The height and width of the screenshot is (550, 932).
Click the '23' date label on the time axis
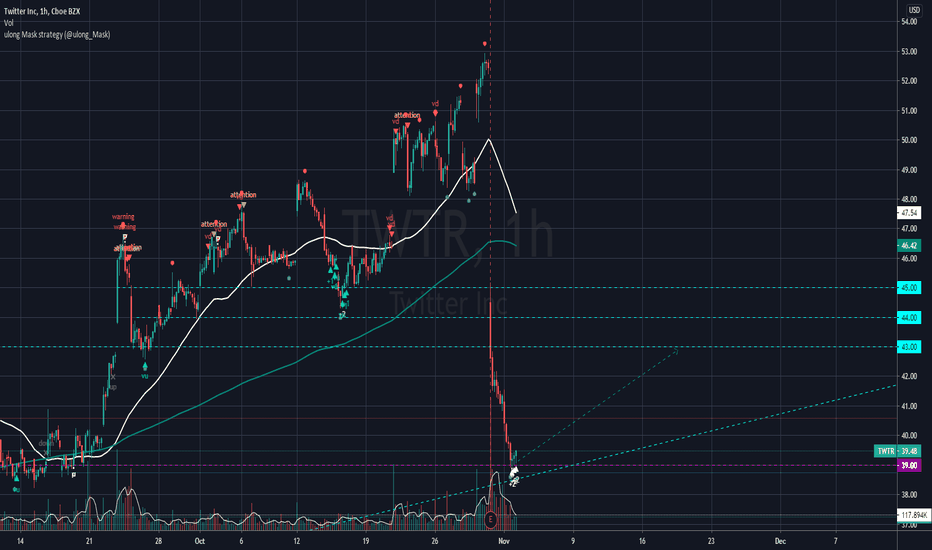point(711,541)
